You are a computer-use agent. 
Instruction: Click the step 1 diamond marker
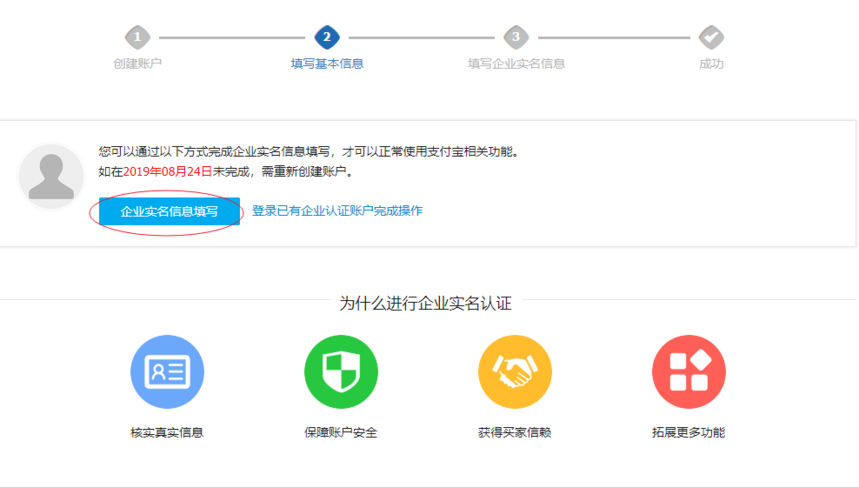pos(137,38)
